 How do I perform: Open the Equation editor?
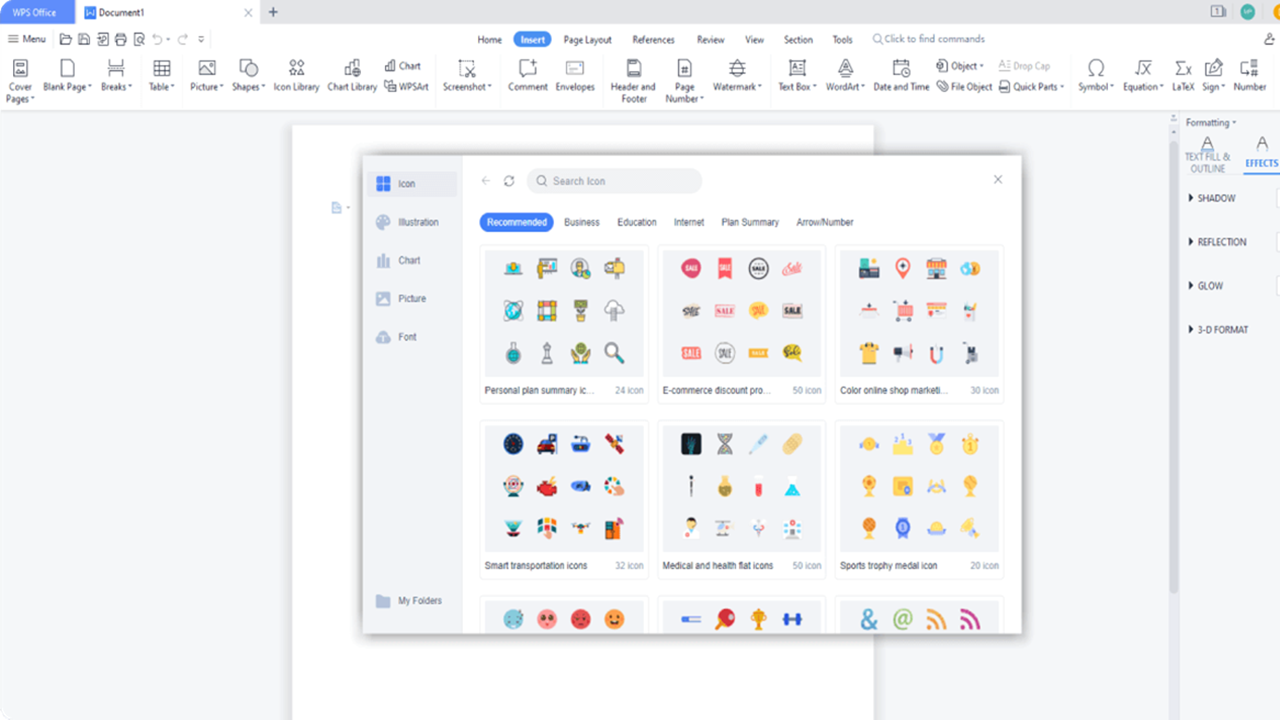[x=1141, y=75]
